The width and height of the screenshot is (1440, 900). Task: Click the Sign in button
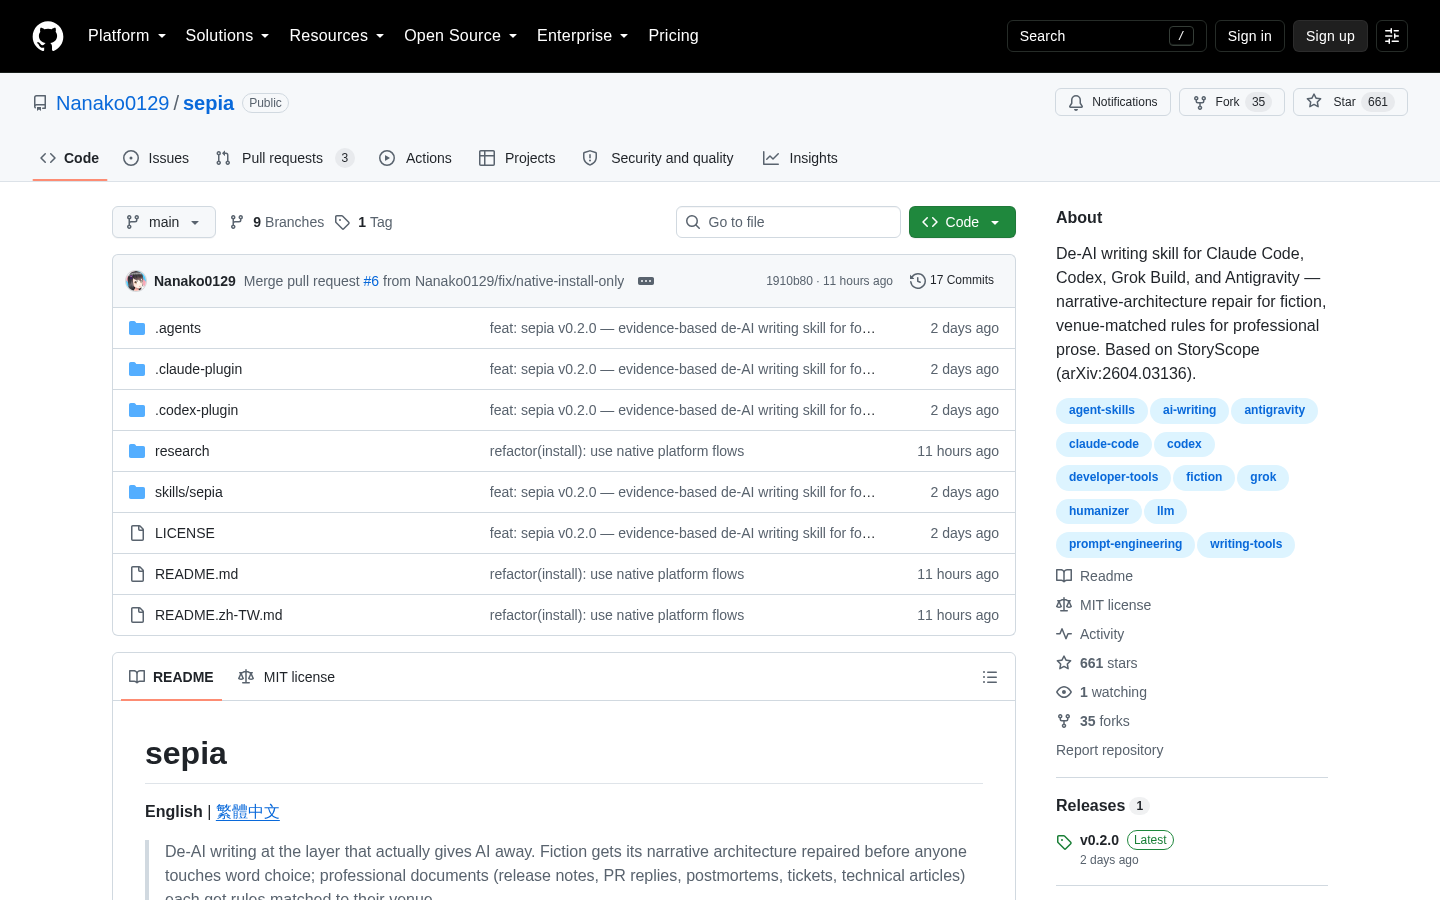pos(1250,36)
